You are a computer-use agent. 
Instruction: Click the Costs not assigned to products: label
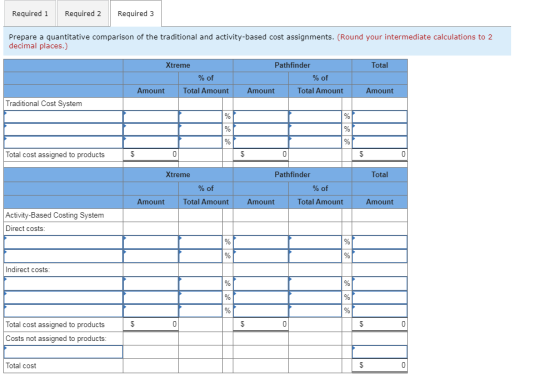56,338
